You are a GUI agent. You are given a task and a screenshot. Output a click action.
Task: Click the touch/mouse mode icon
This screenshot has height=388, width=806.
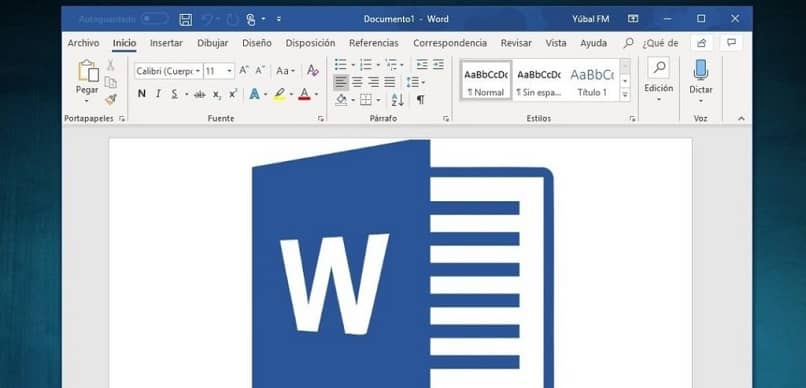(251, 20)
